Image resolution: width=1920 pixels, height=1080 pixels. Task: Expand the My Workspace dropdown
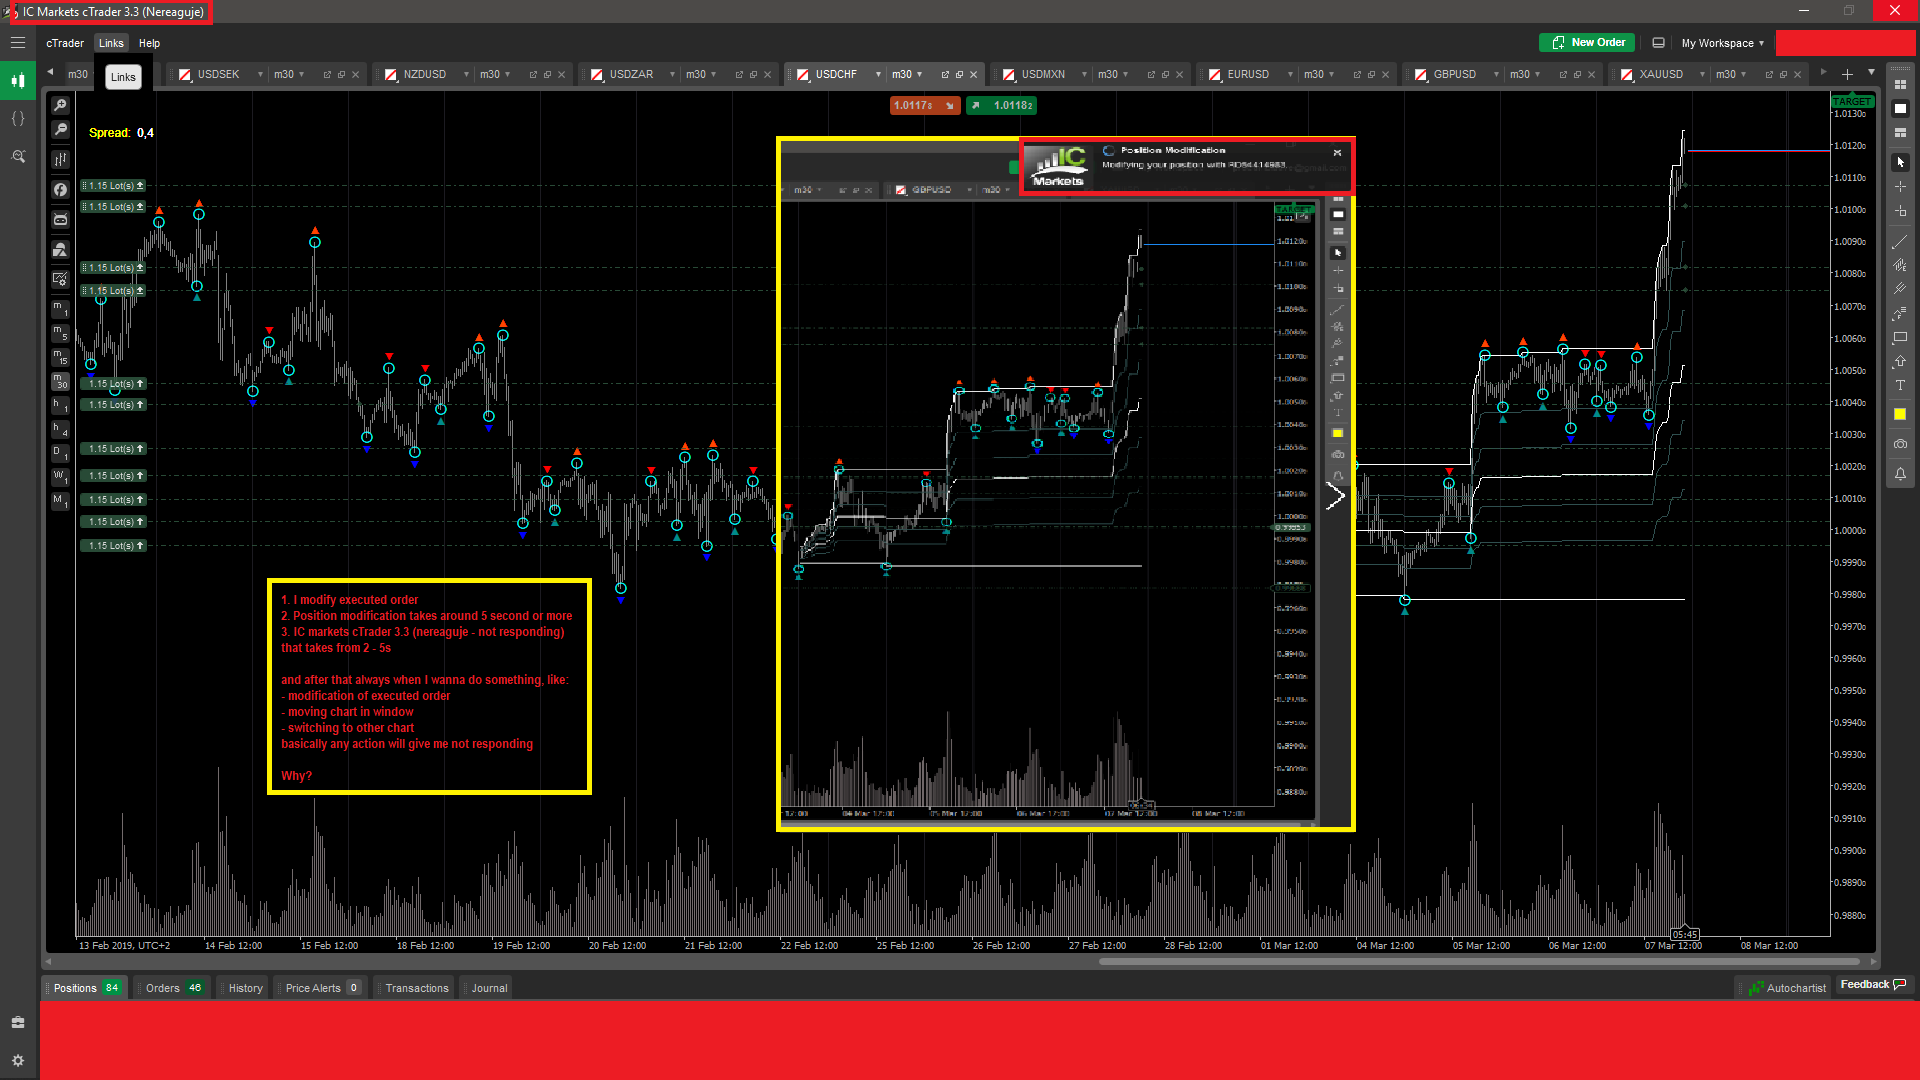pyautogui.click(x=1722, y=43)
